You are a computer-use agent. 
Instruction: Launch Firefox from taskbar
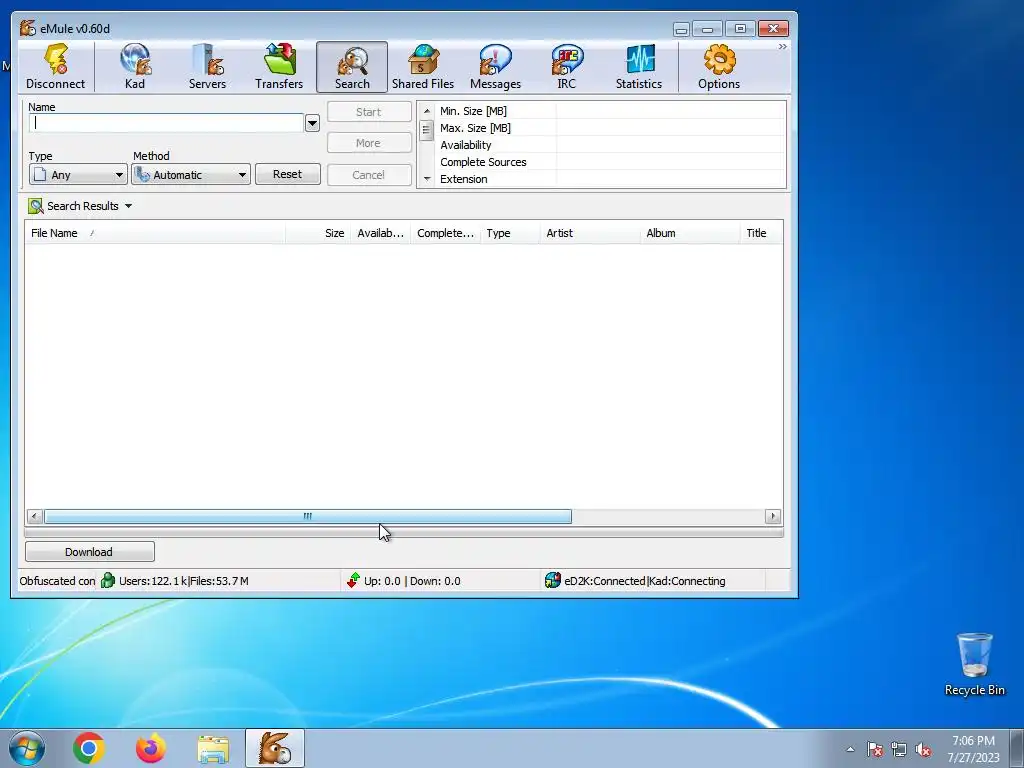pyautogui.click(x=151, y=748)
